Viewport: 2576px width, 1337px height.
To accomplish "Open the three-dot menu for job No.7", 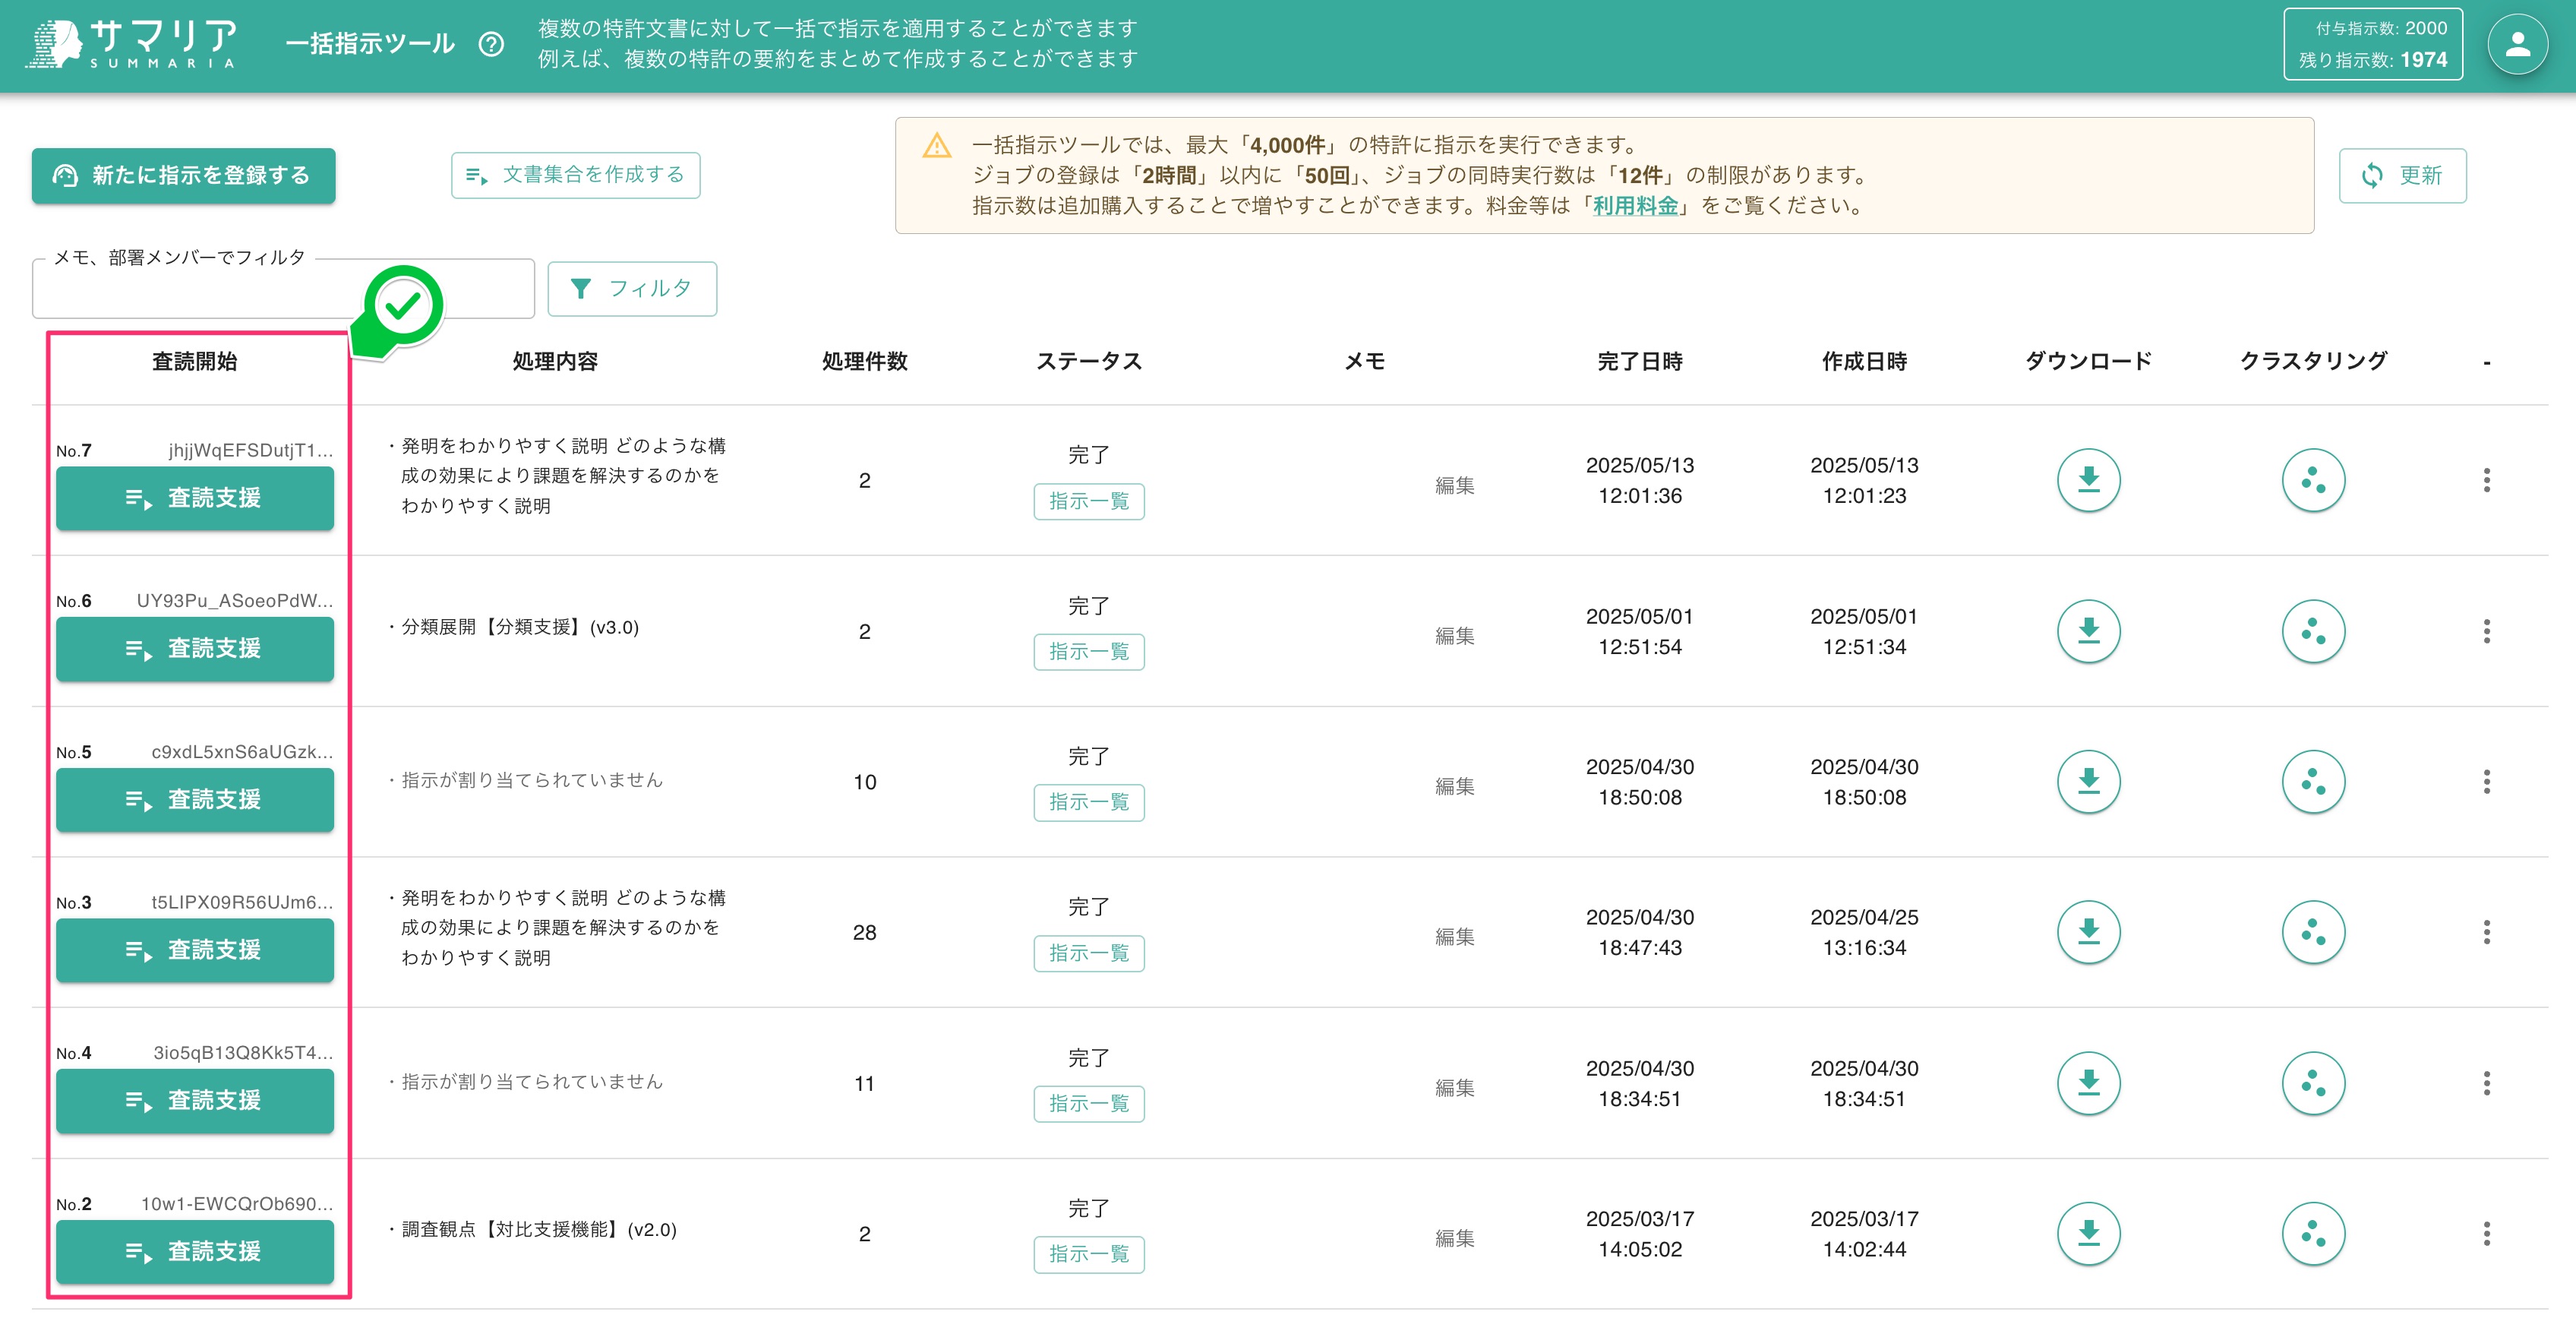I will tap(2489, 481).
